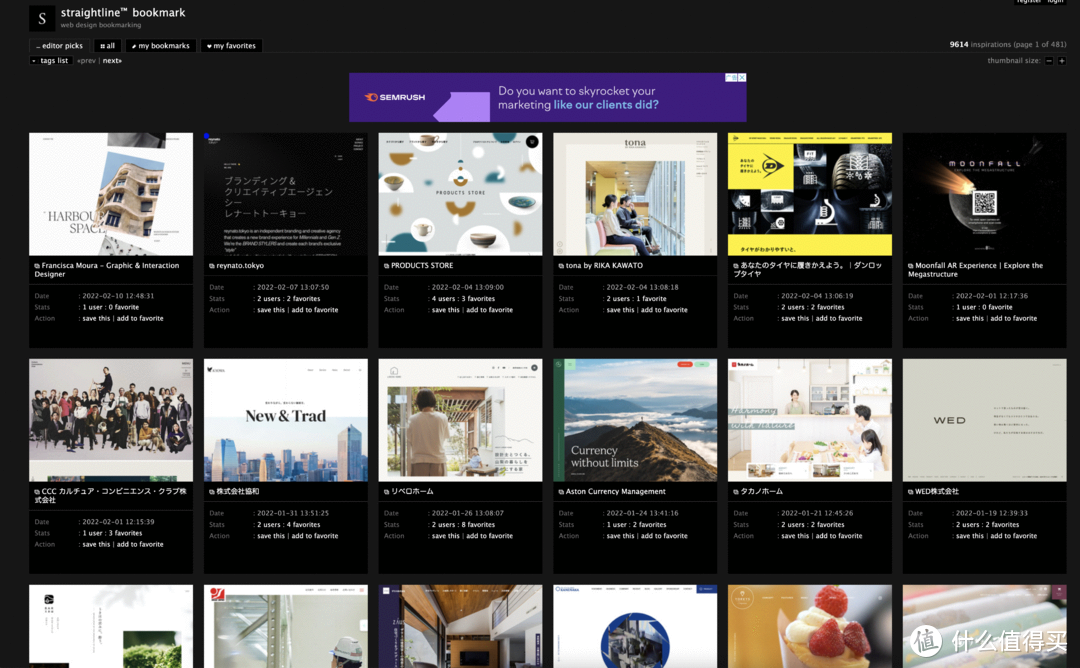Screen dimensions: 1080x668
Task: Add reynato.tokyo to favorites
Action: [315, 311]
